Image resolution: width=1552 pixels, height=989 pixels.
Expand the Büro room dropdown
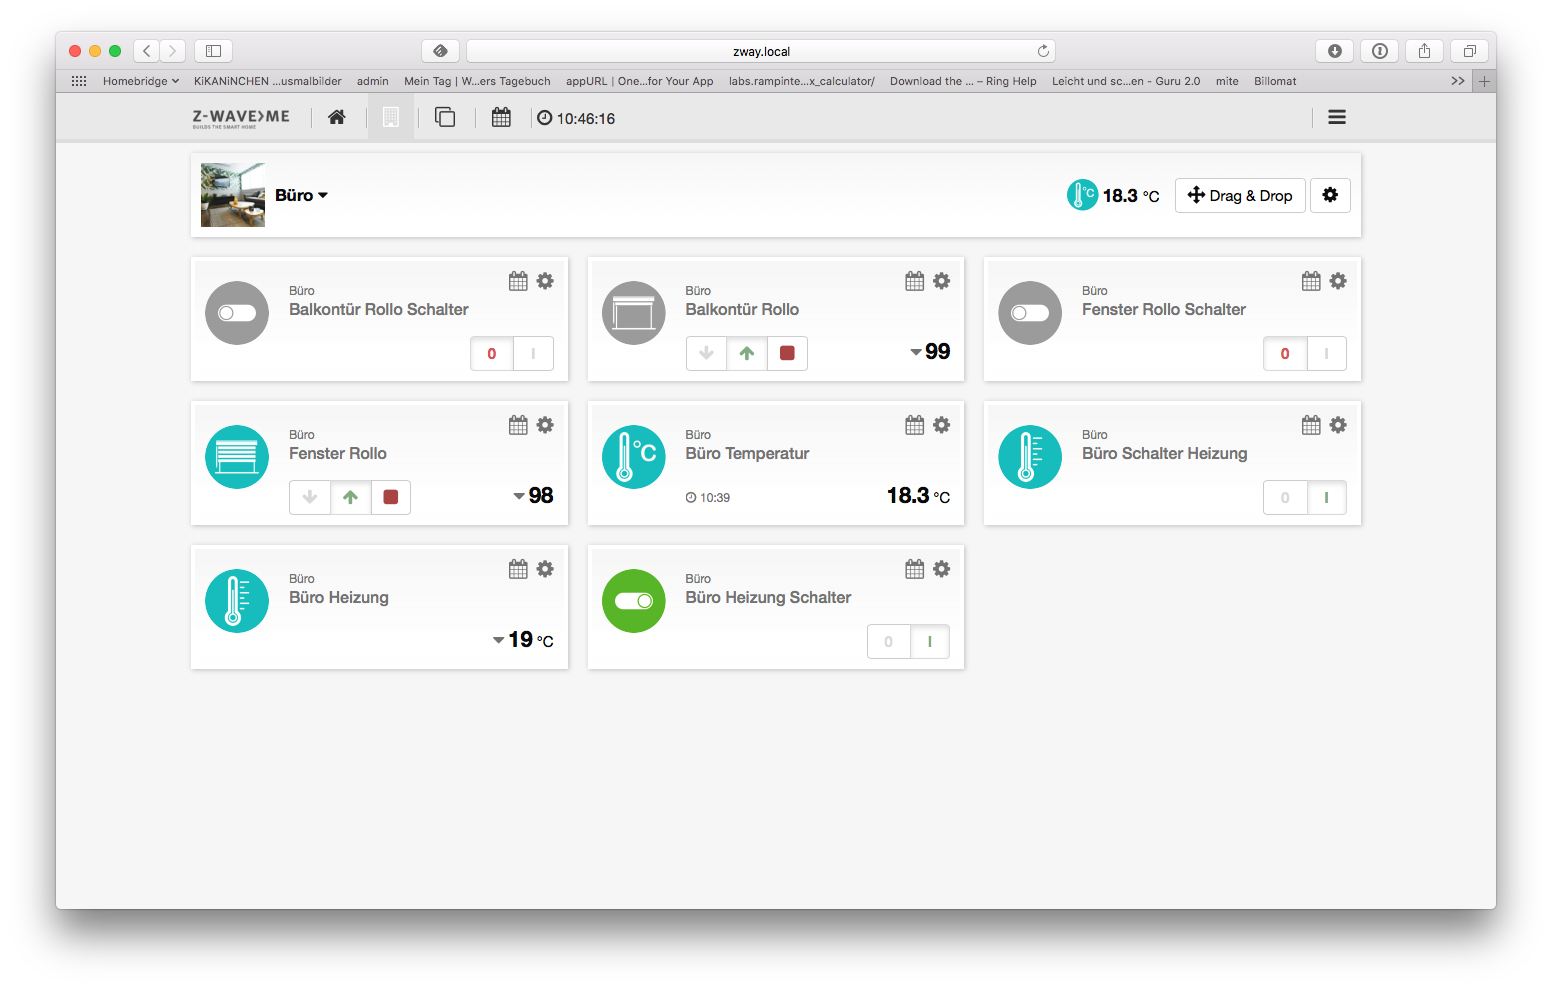click(x=301, y=196)
